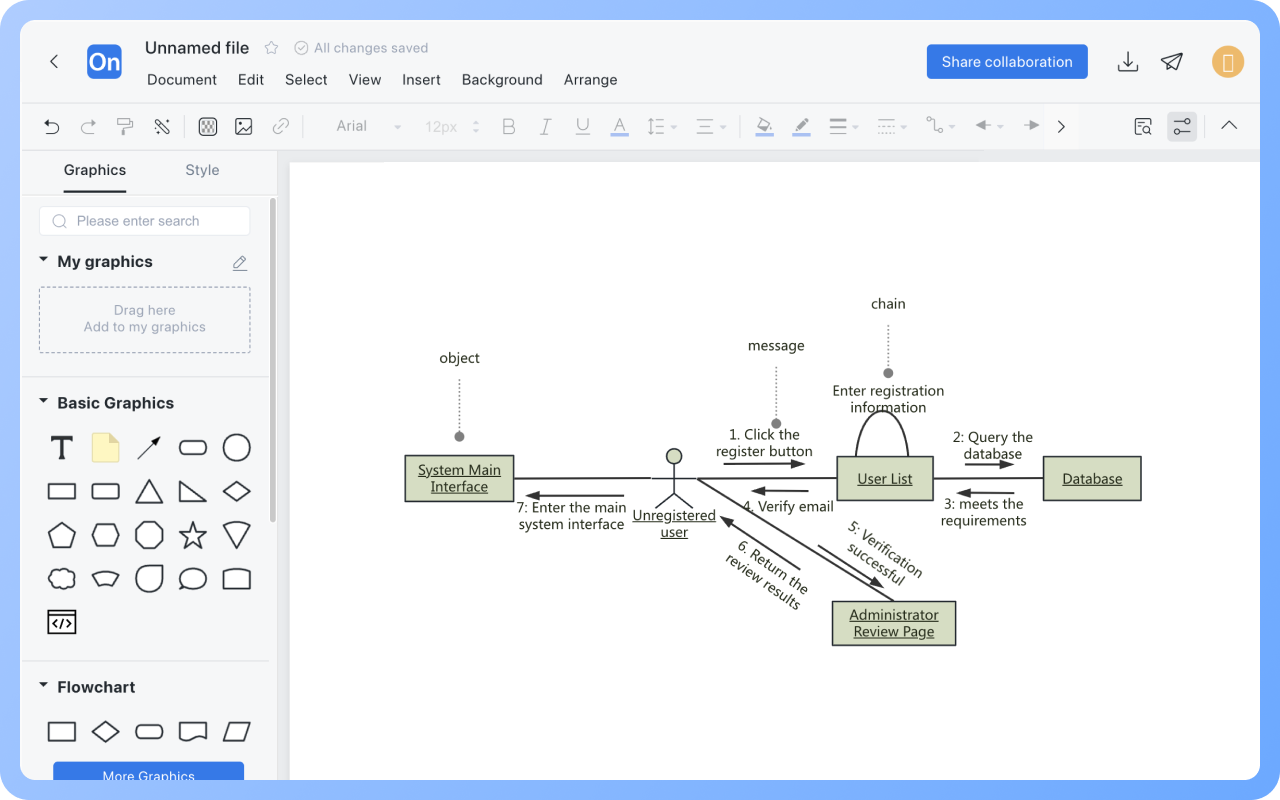The width and height of the screenshot is (1280, 800).
Task: Collapse the toolbar with up chevron
Action: coord(1229,126)
